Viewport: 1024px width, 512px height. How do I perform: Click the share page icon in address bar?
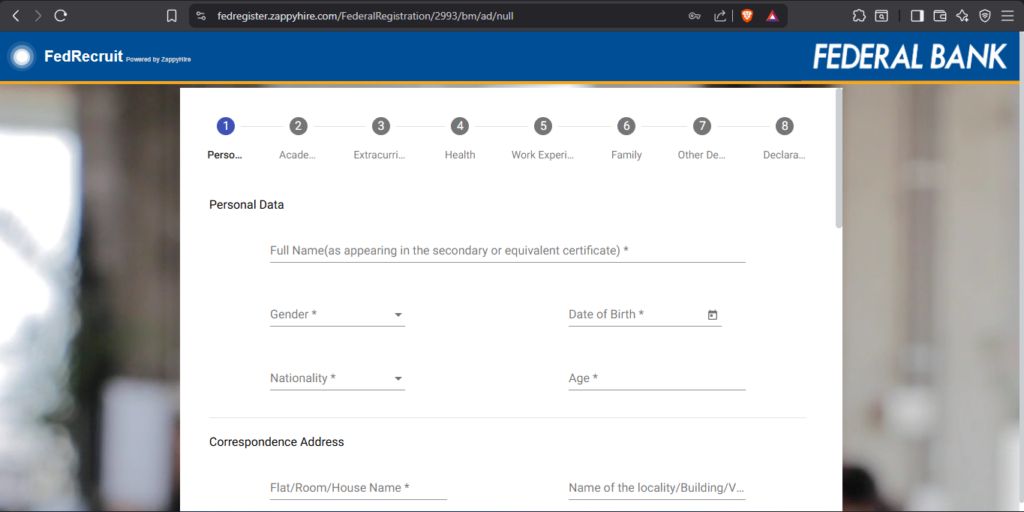coord(720,16)
